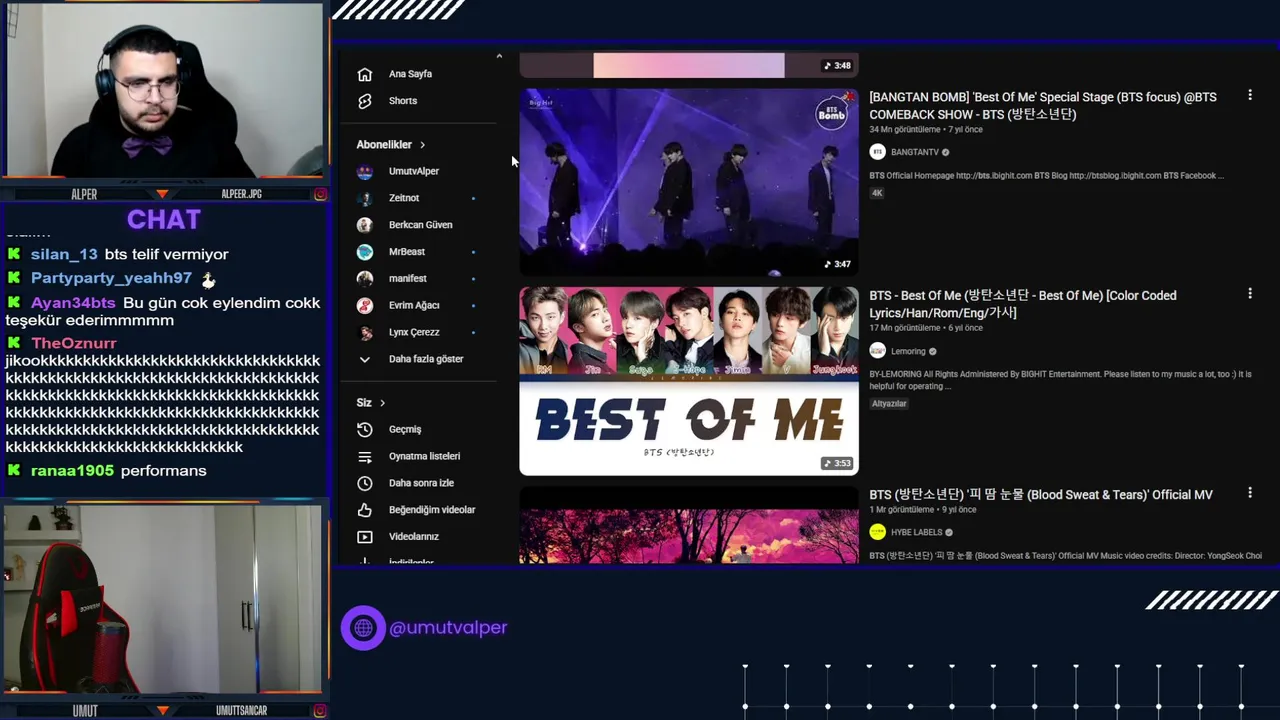Open Evrim Ağacı channel avatar
The image size is (1280, 720).
tap(365, 305)
